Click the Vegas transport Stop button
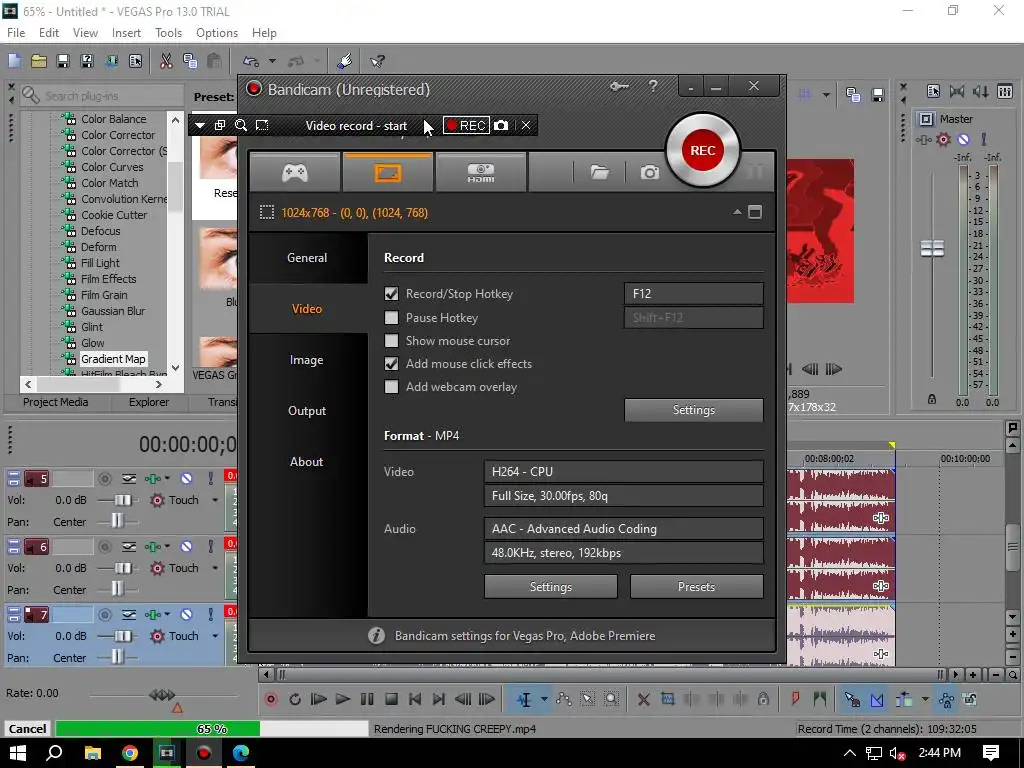 point(391,699)
